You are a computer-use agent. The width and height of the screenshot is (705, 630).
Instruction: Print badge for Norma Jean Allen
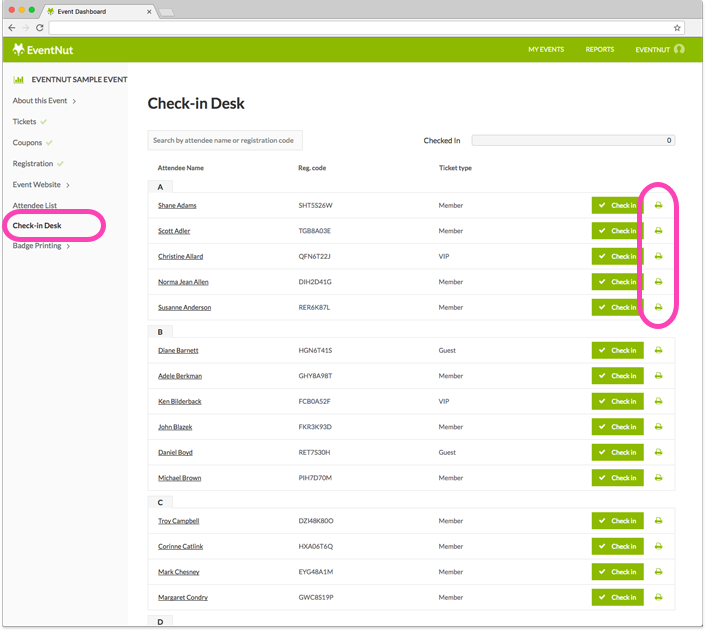coord(658,281)
